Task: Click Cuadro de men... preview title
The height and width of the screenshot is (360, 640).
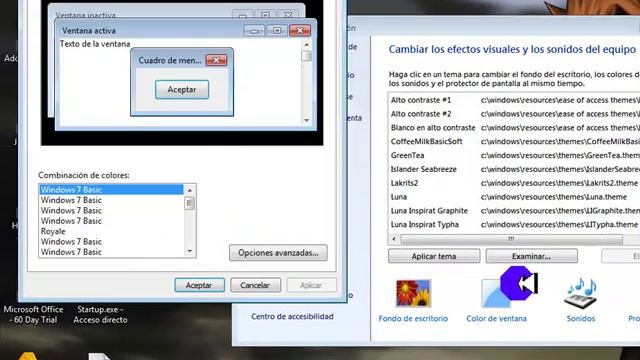Action: [170, 60]
